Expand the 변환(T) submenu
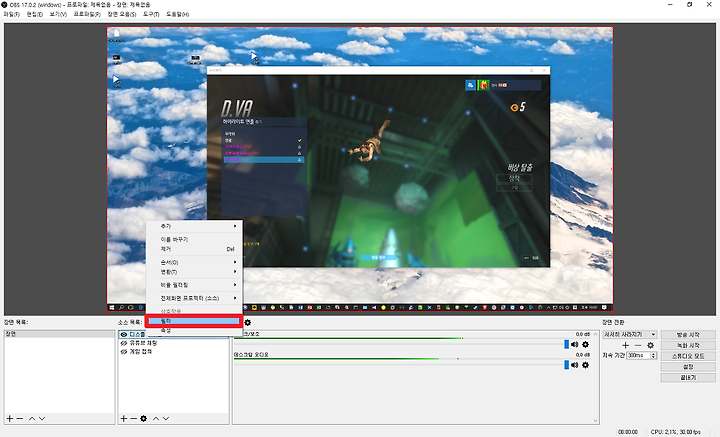Image resolution: width=720 pixels, height=437 pixels. tap(194, 272)
